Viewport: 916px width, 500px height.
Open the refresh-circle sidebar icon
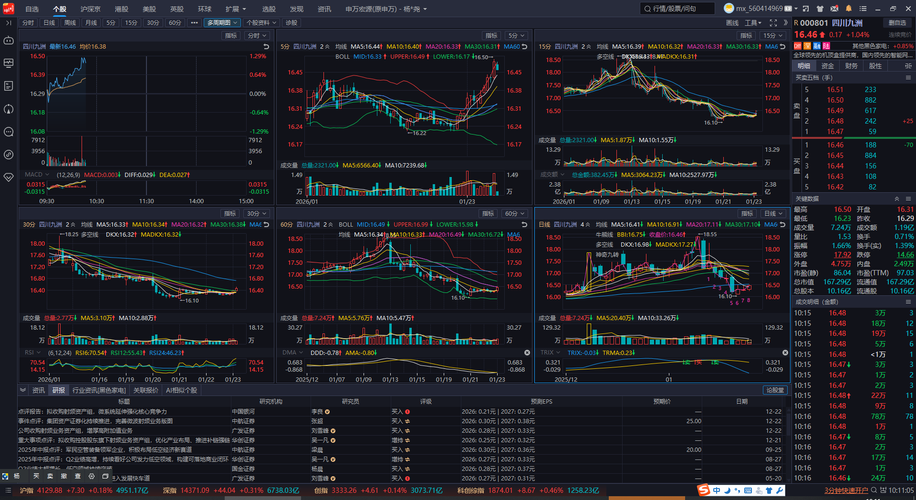point(8,109)
